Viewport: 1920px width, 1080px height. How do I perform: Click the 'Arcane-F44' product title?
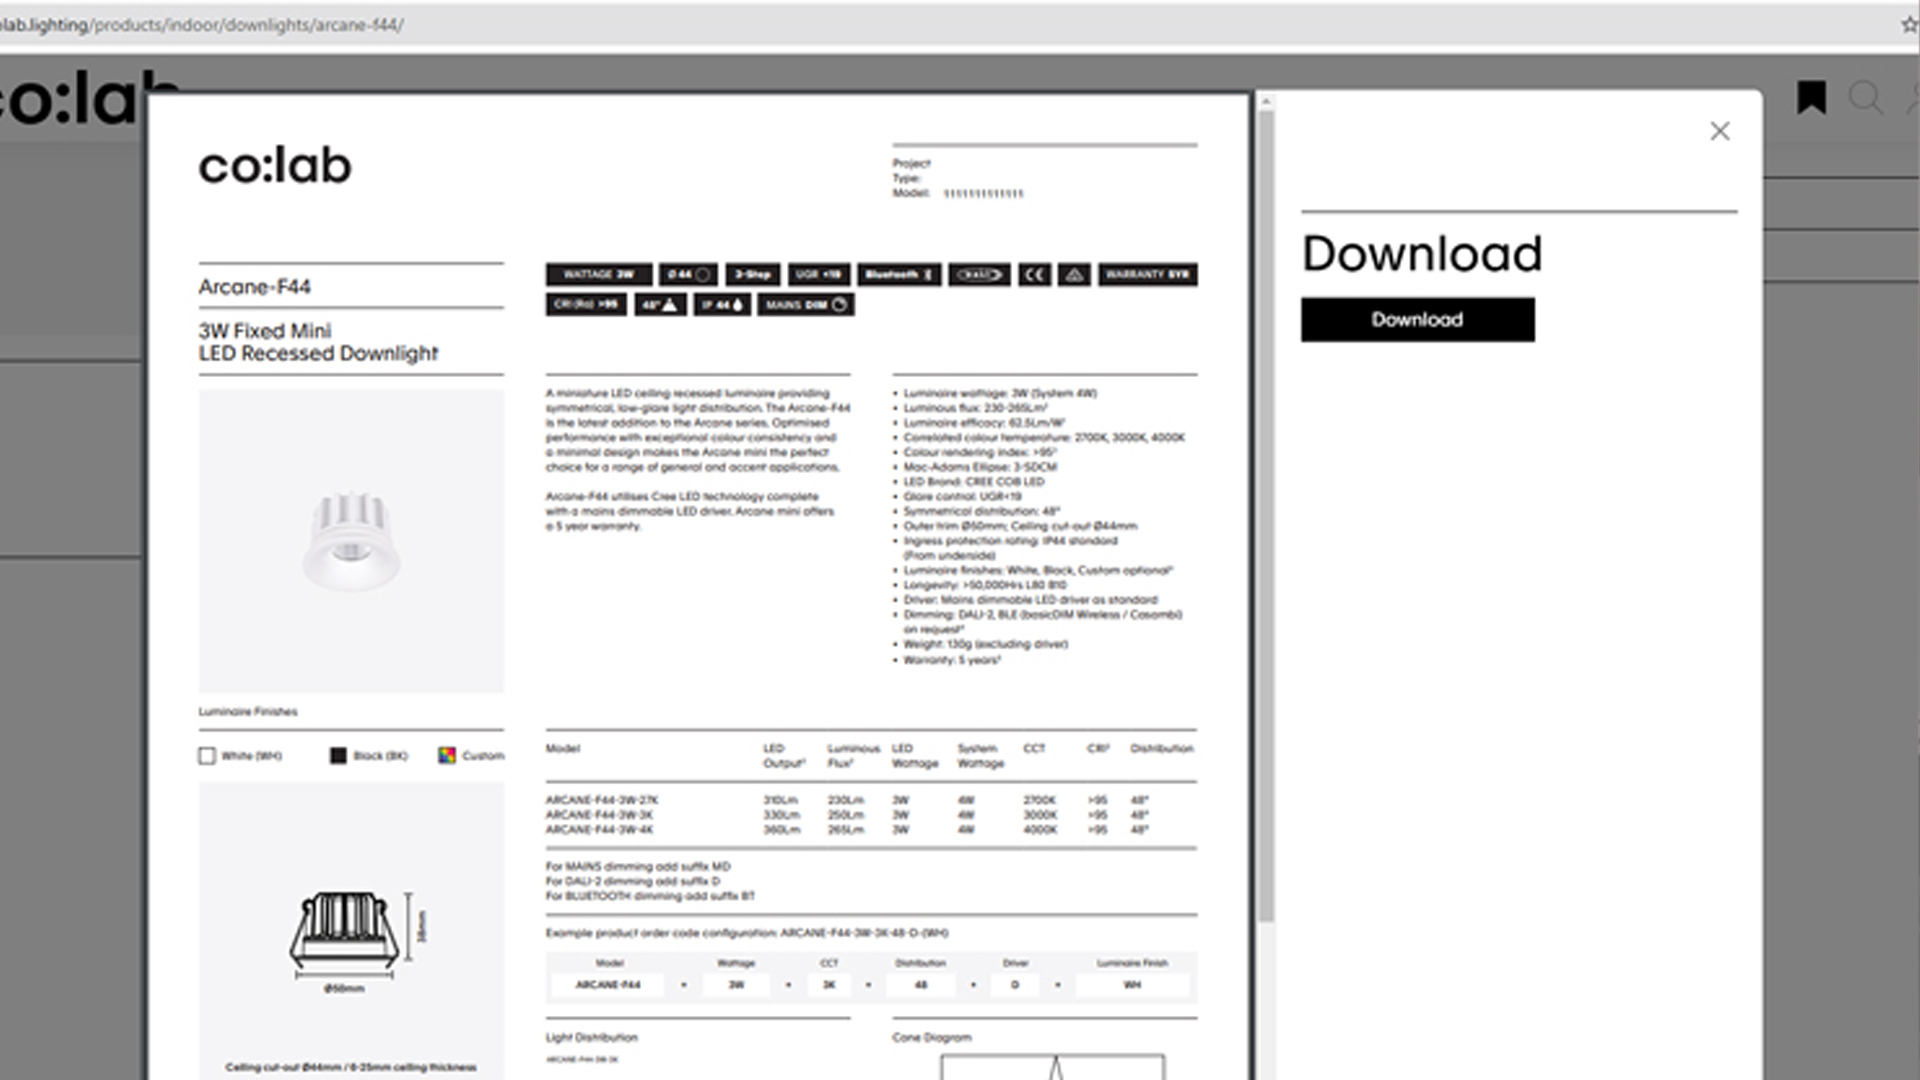click(x=254, y=287)
